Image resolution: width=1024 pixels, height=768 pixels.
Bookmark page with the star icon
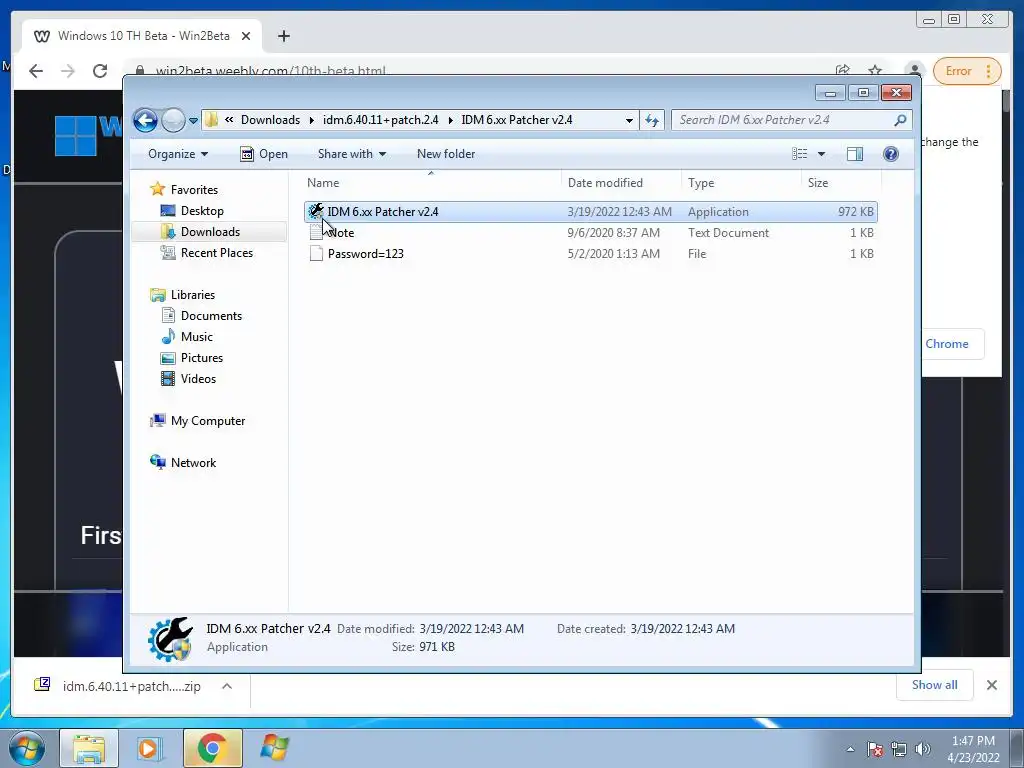(x=875, y=70)
